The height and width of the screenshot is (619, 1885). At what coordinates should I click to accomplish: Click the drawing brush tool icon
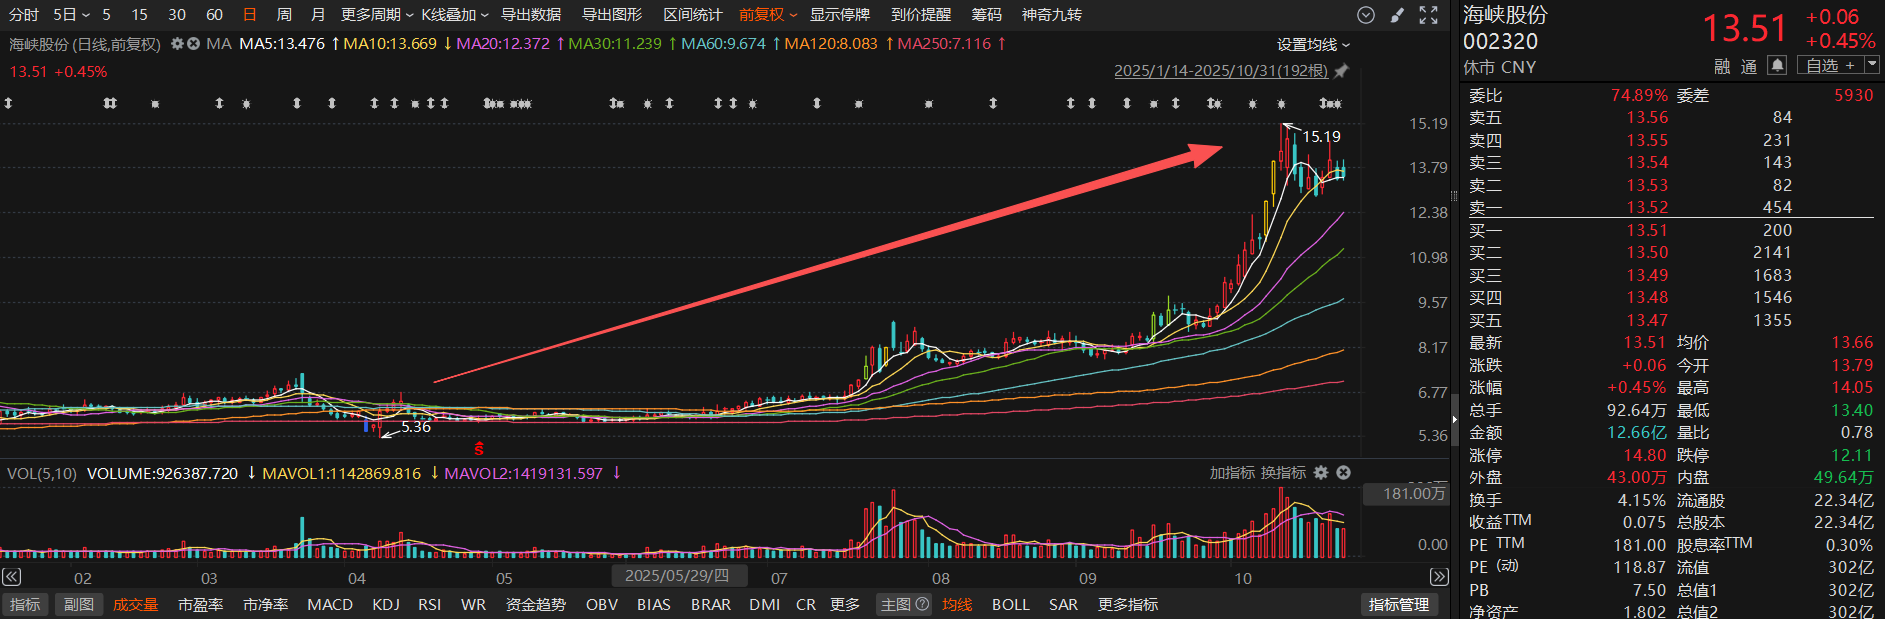click(1397, 15)
